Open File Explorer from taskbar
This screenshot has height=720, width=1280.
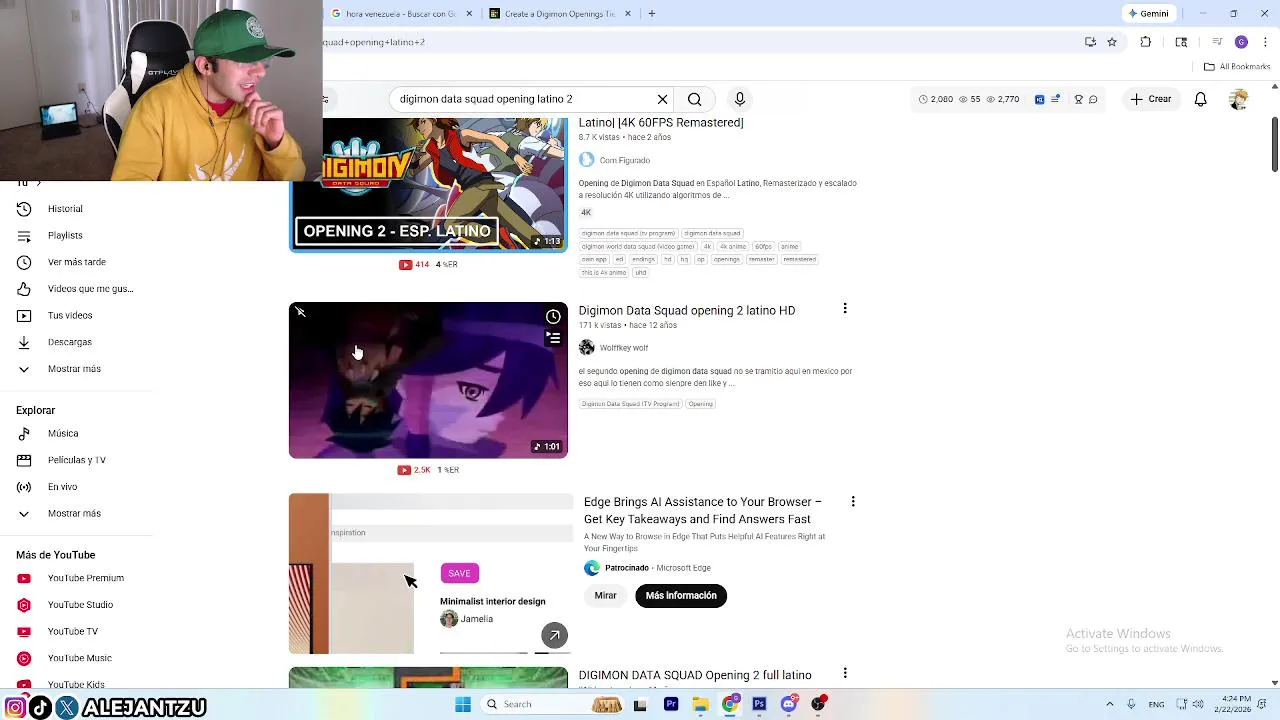(x=700, y=704)
